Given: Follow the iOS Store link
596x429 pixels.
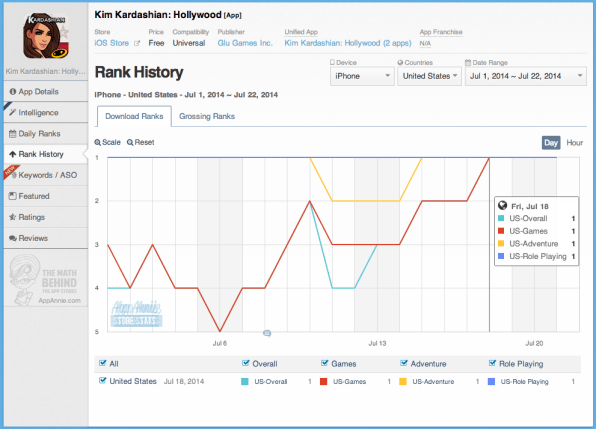Looking at the screenshot, I should [x=112, y=43].
